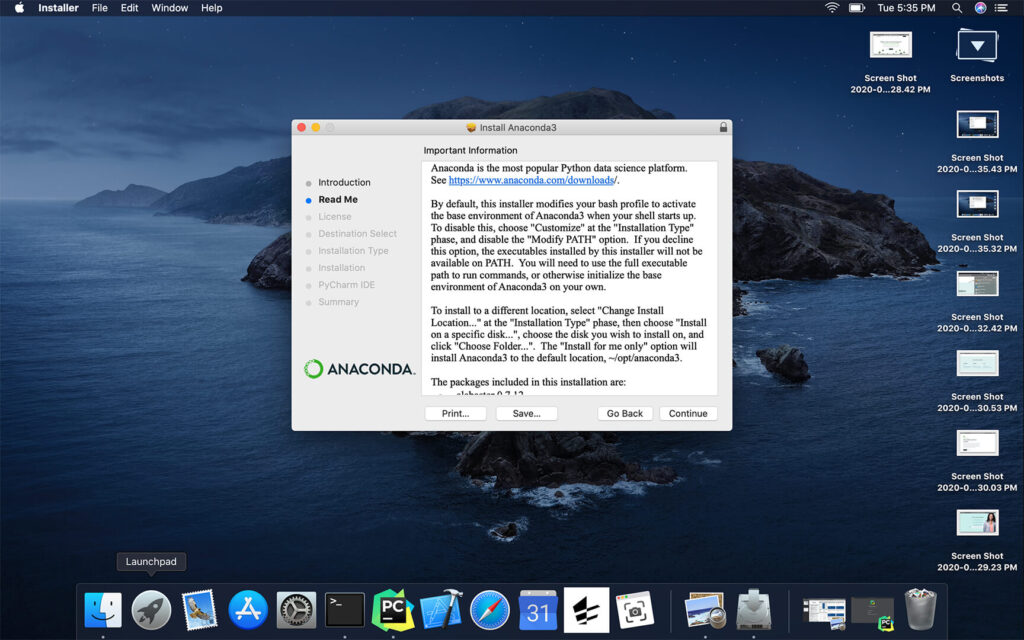Select the Introduction step in sidebar
Viewport: 1024px width, 640px height.
(344, 182)
